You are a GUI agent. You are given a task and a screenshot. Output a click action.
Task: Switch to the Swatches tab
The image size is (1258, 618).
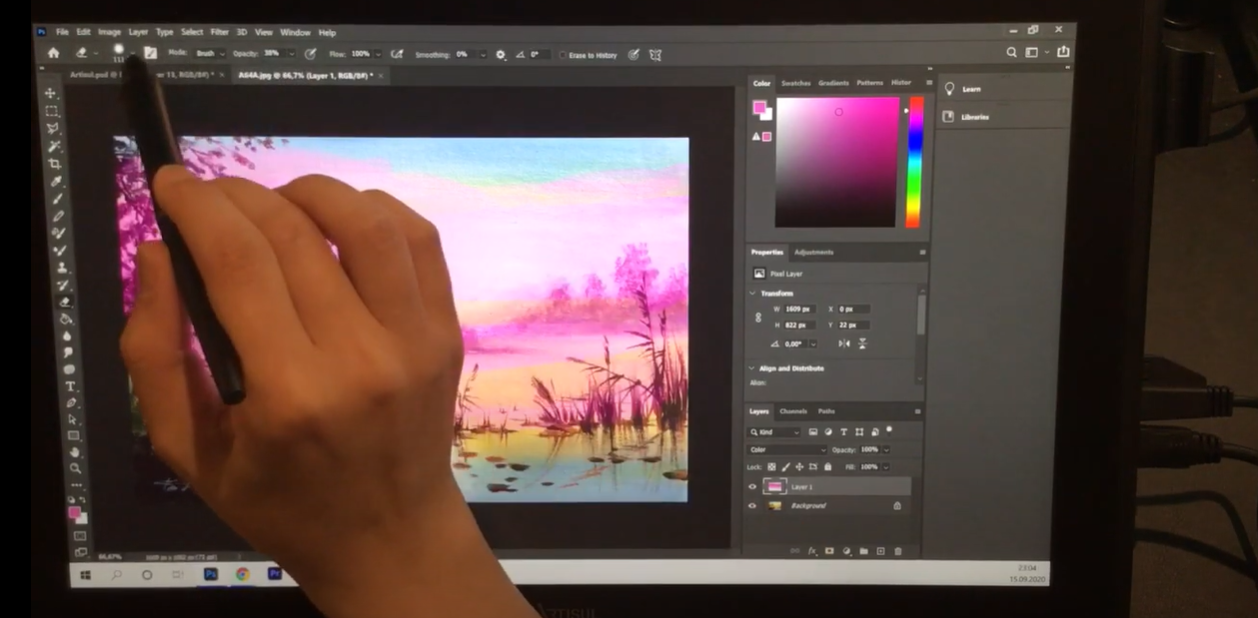[796, 83]
